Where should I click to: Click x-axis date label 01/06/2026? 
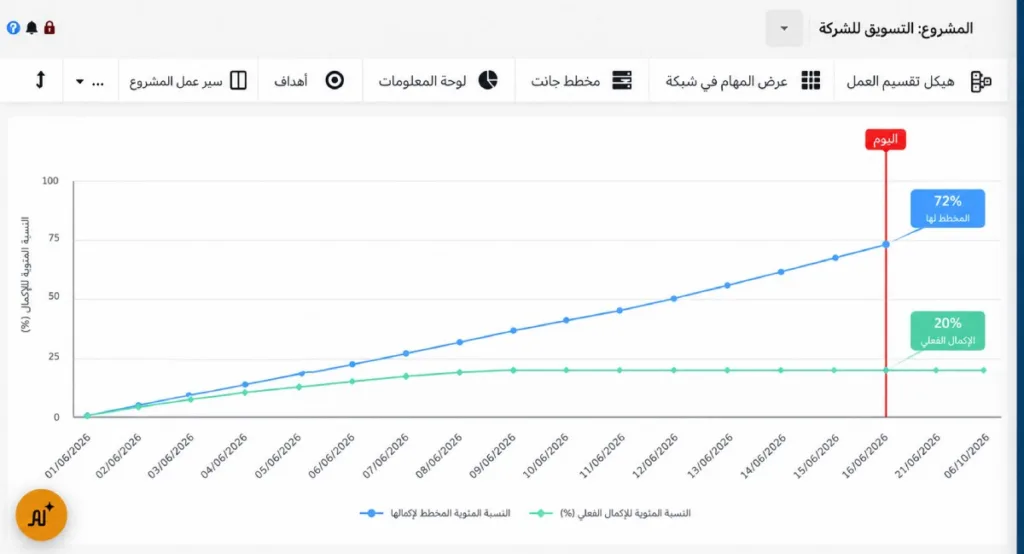coord(68,457)
